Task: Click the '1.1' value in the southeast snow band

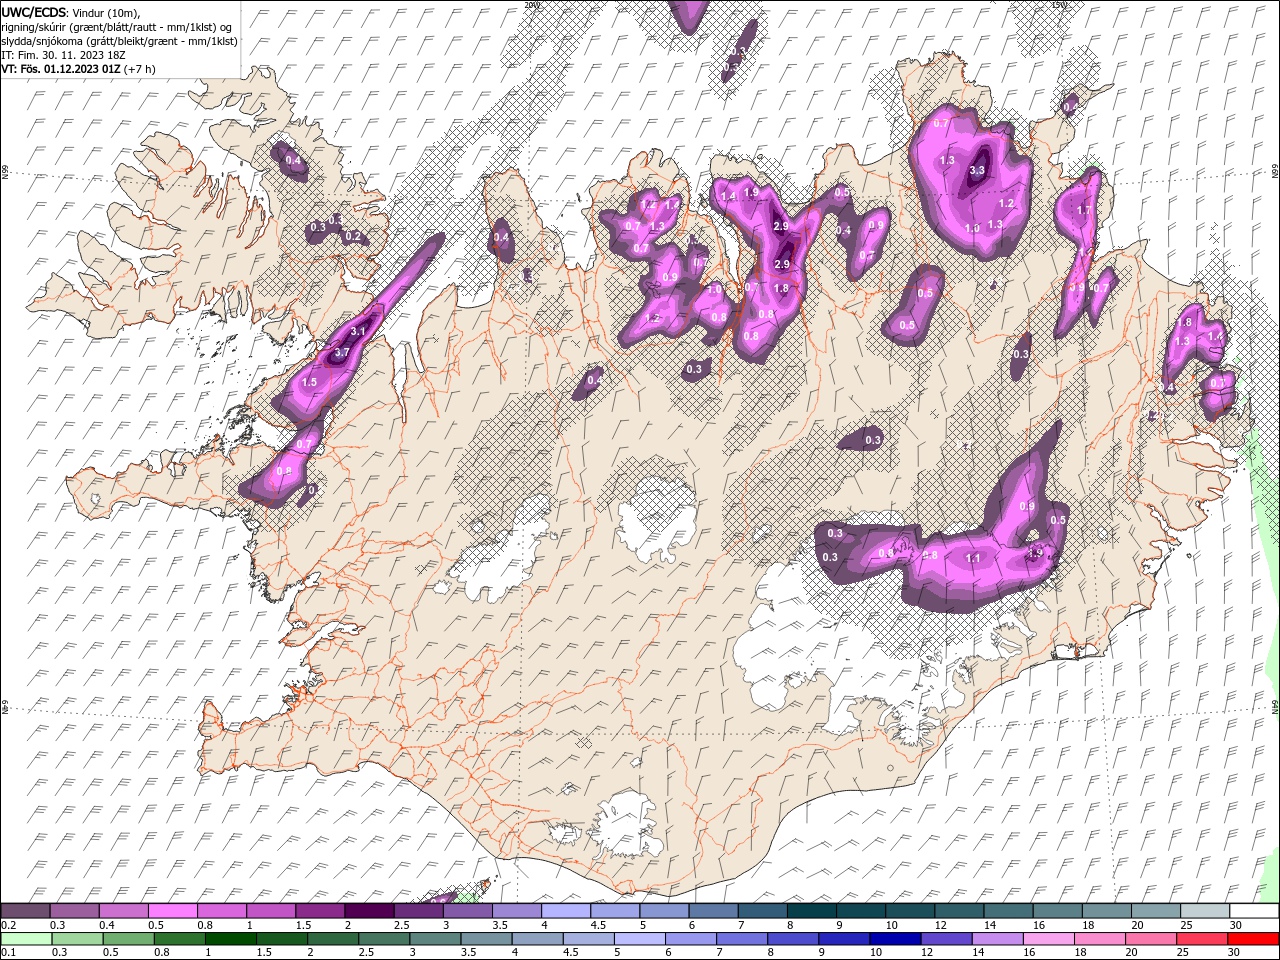Action: tap(973, 558)
